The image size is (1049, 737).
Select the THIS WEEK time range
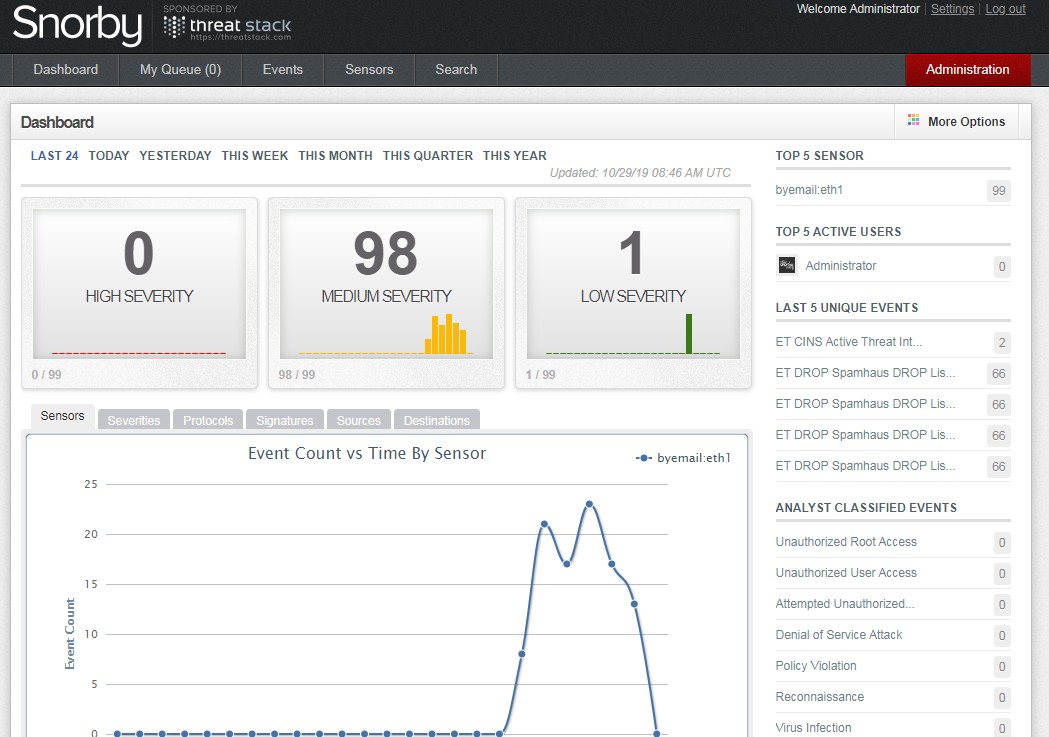[x=255, y=156]
